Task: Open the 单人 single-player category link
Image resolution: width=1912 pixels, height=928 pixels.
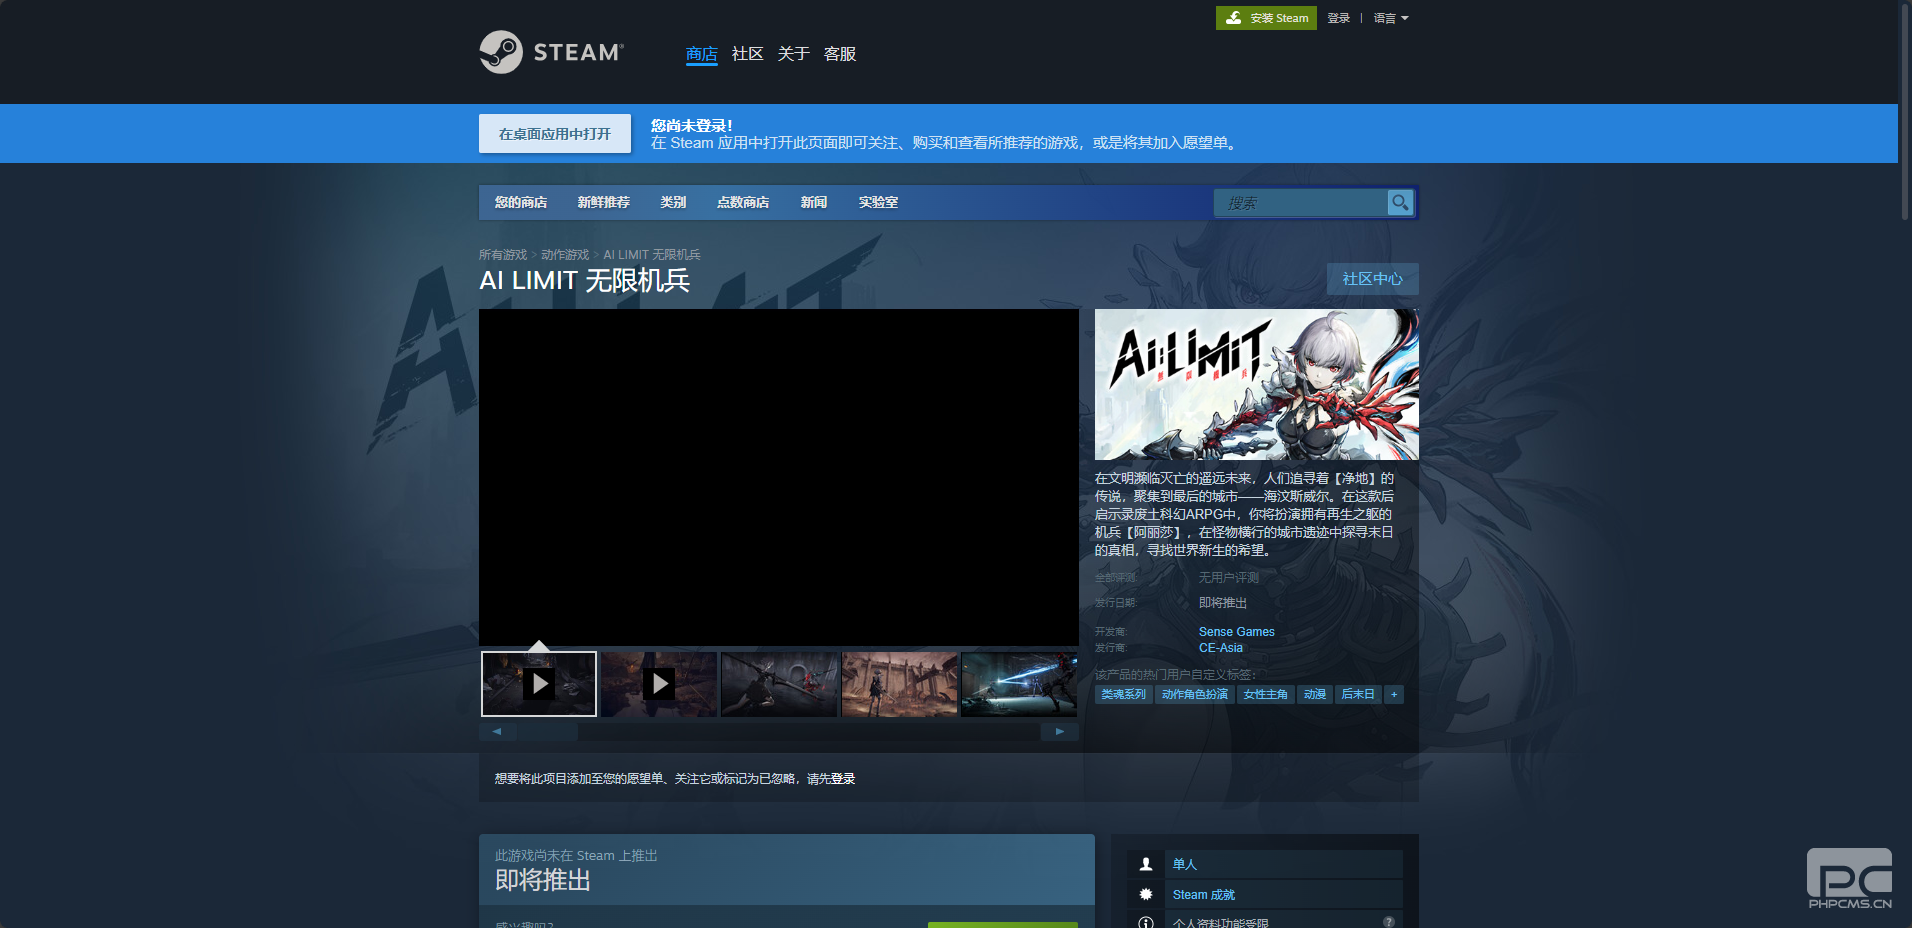Action: [x=1185, y=864]
